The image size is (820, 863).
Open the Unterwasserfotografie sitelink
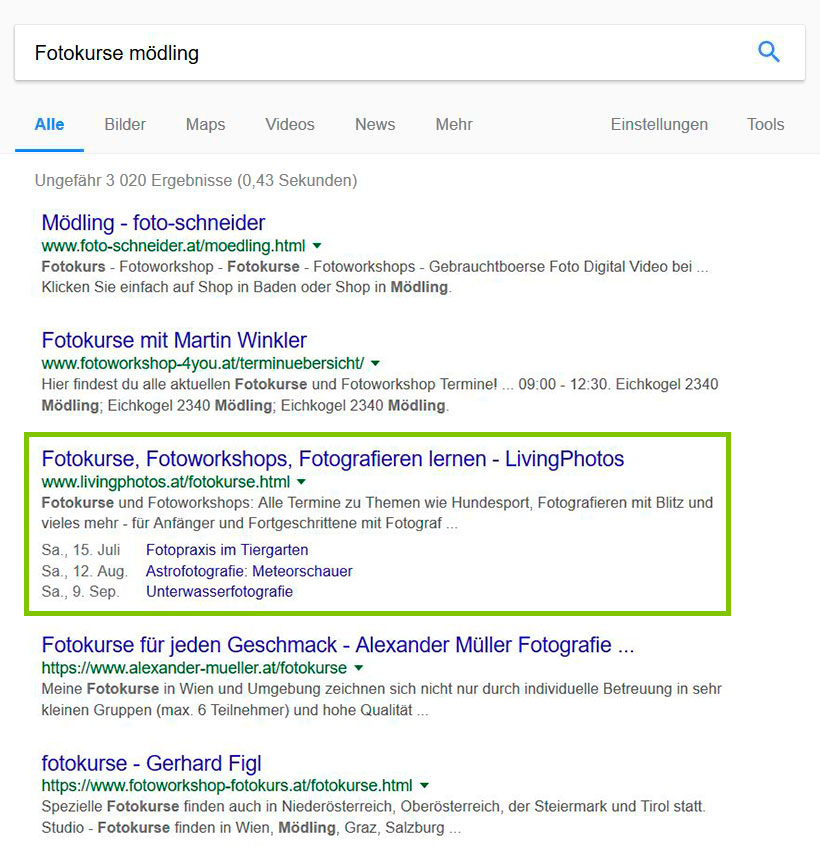(219, 592)
